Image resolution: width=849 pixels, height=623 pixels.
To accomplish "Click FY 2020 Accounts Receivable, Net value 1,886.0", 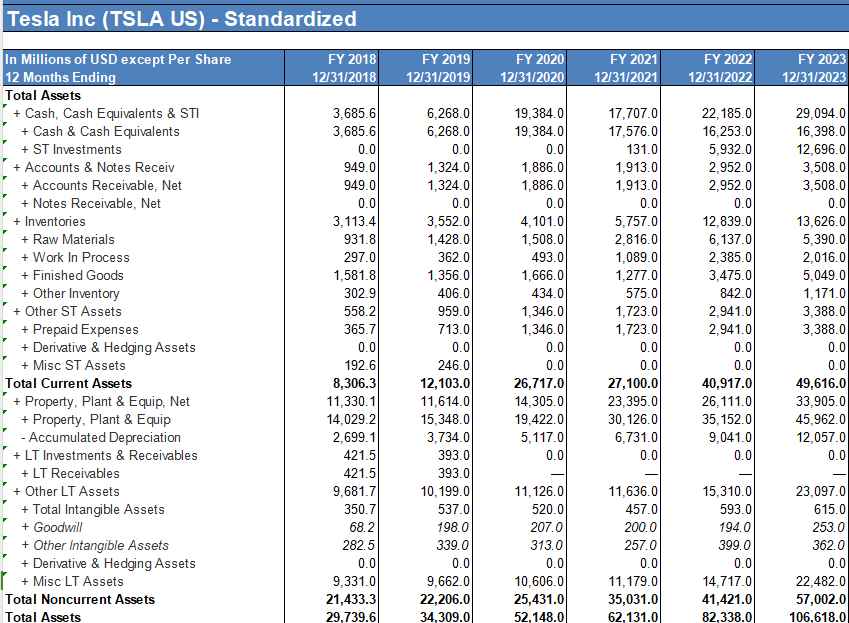I will pyautogui.click(x=543, y=186).
